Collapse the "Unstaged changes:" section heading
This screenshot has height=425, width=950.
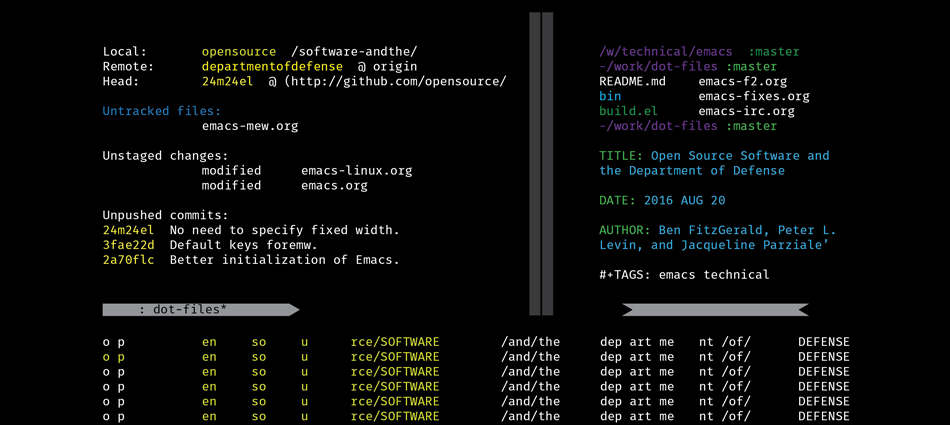[165, 156]
